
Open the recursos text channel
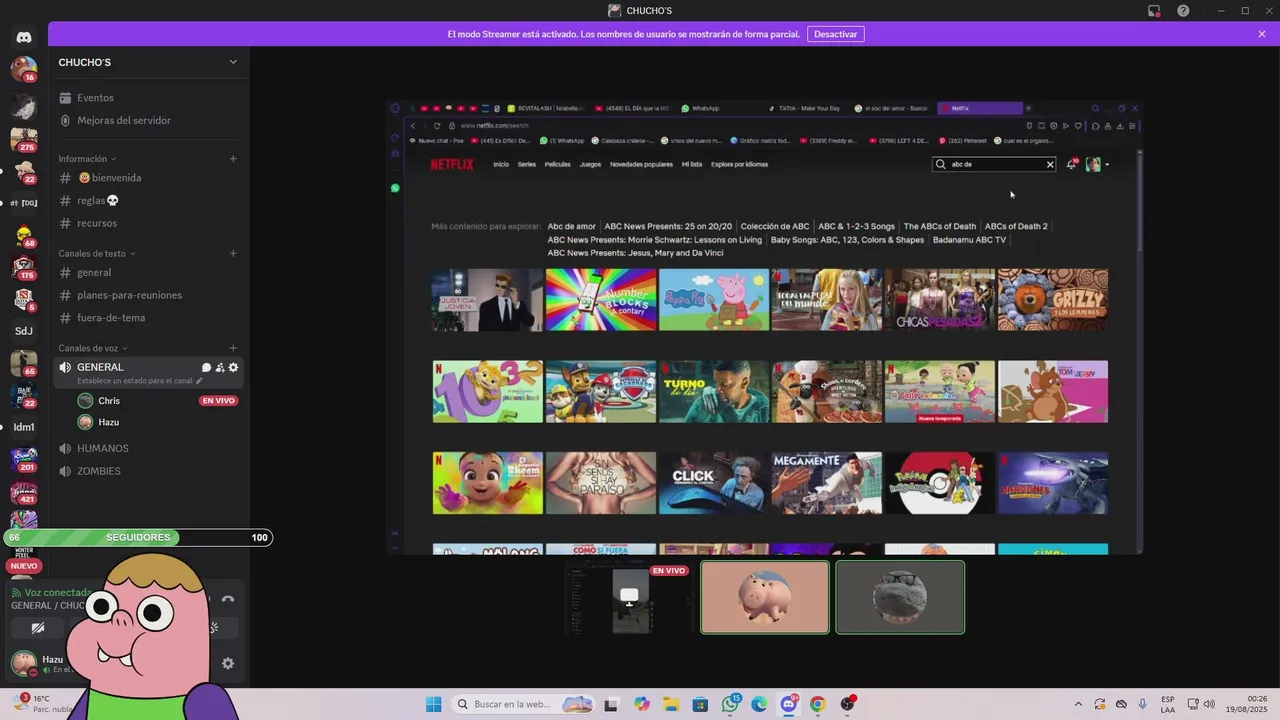click(x=150, y=223)
